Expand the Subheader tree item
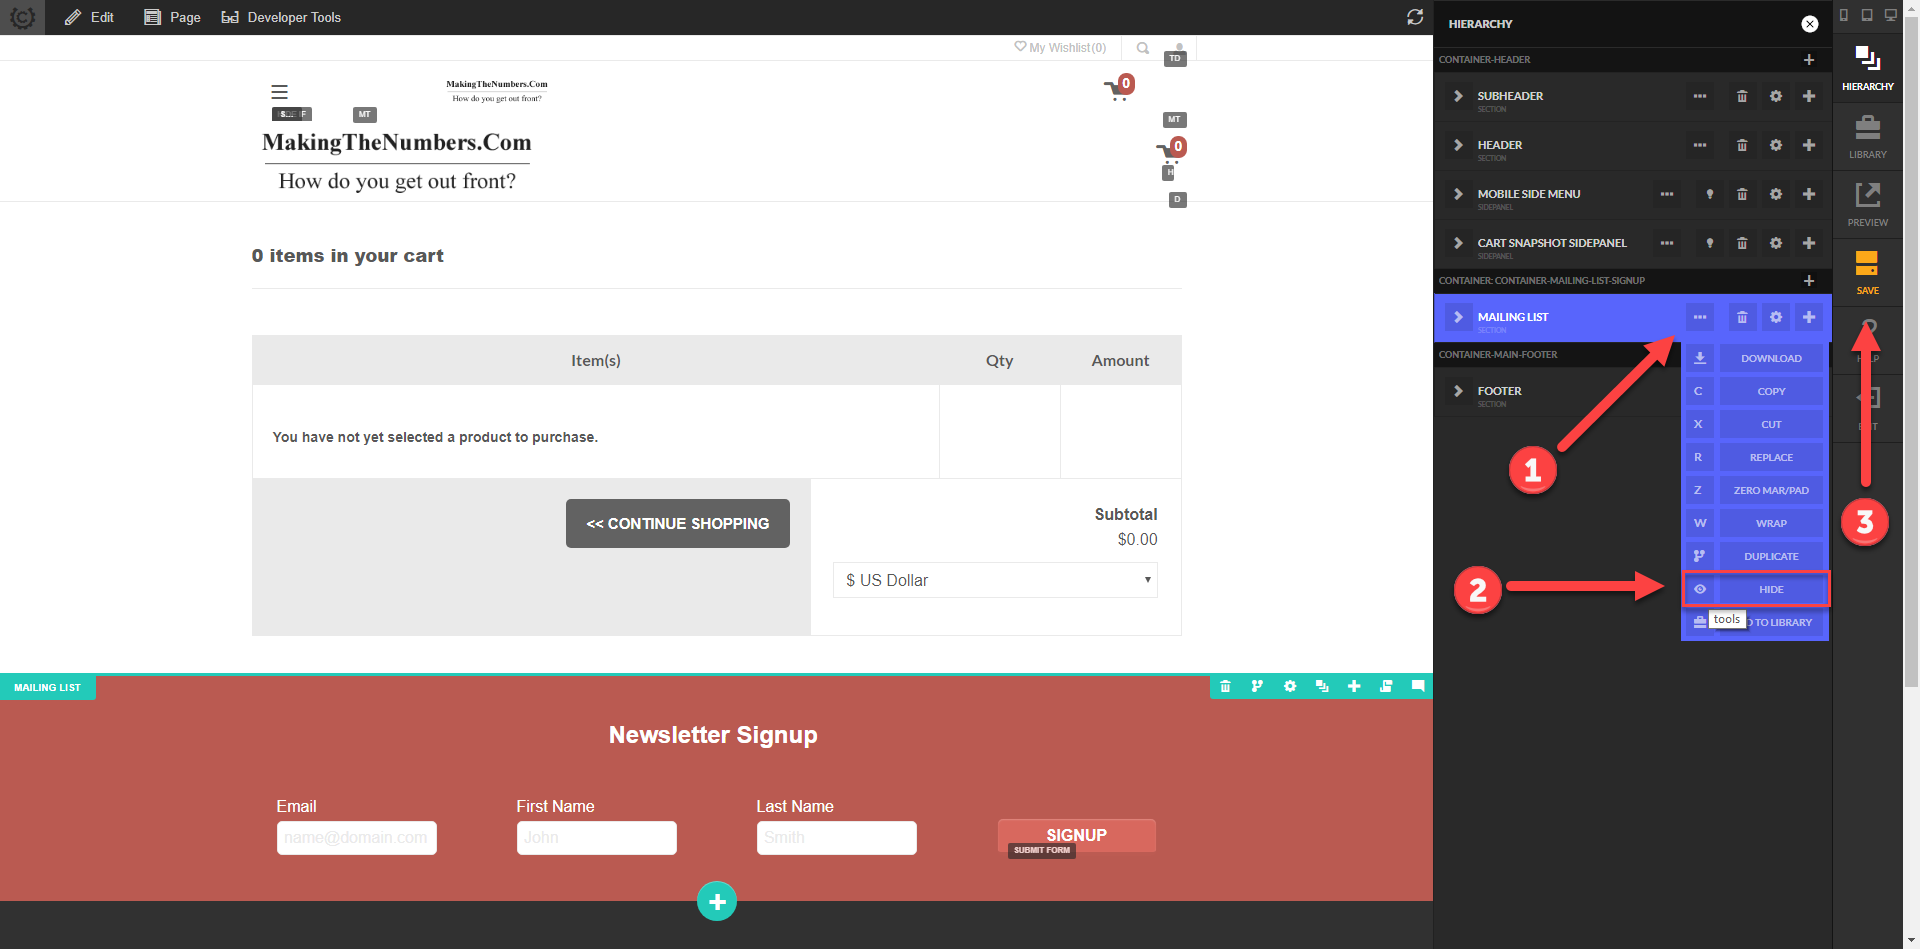This screenshot has width=1920, height=949. tap(1458, 96)
